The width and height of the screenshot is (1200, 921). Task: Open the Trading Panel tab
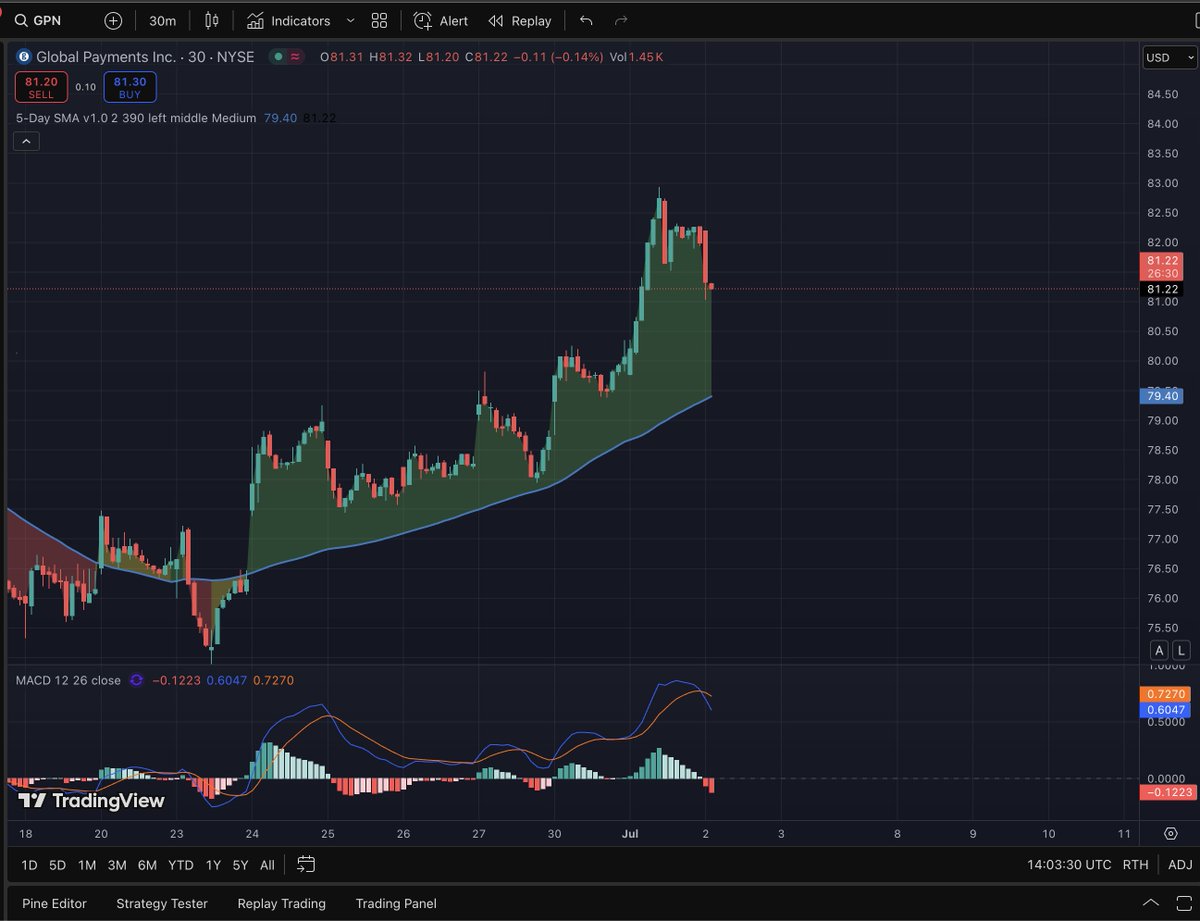coord(396,903)
